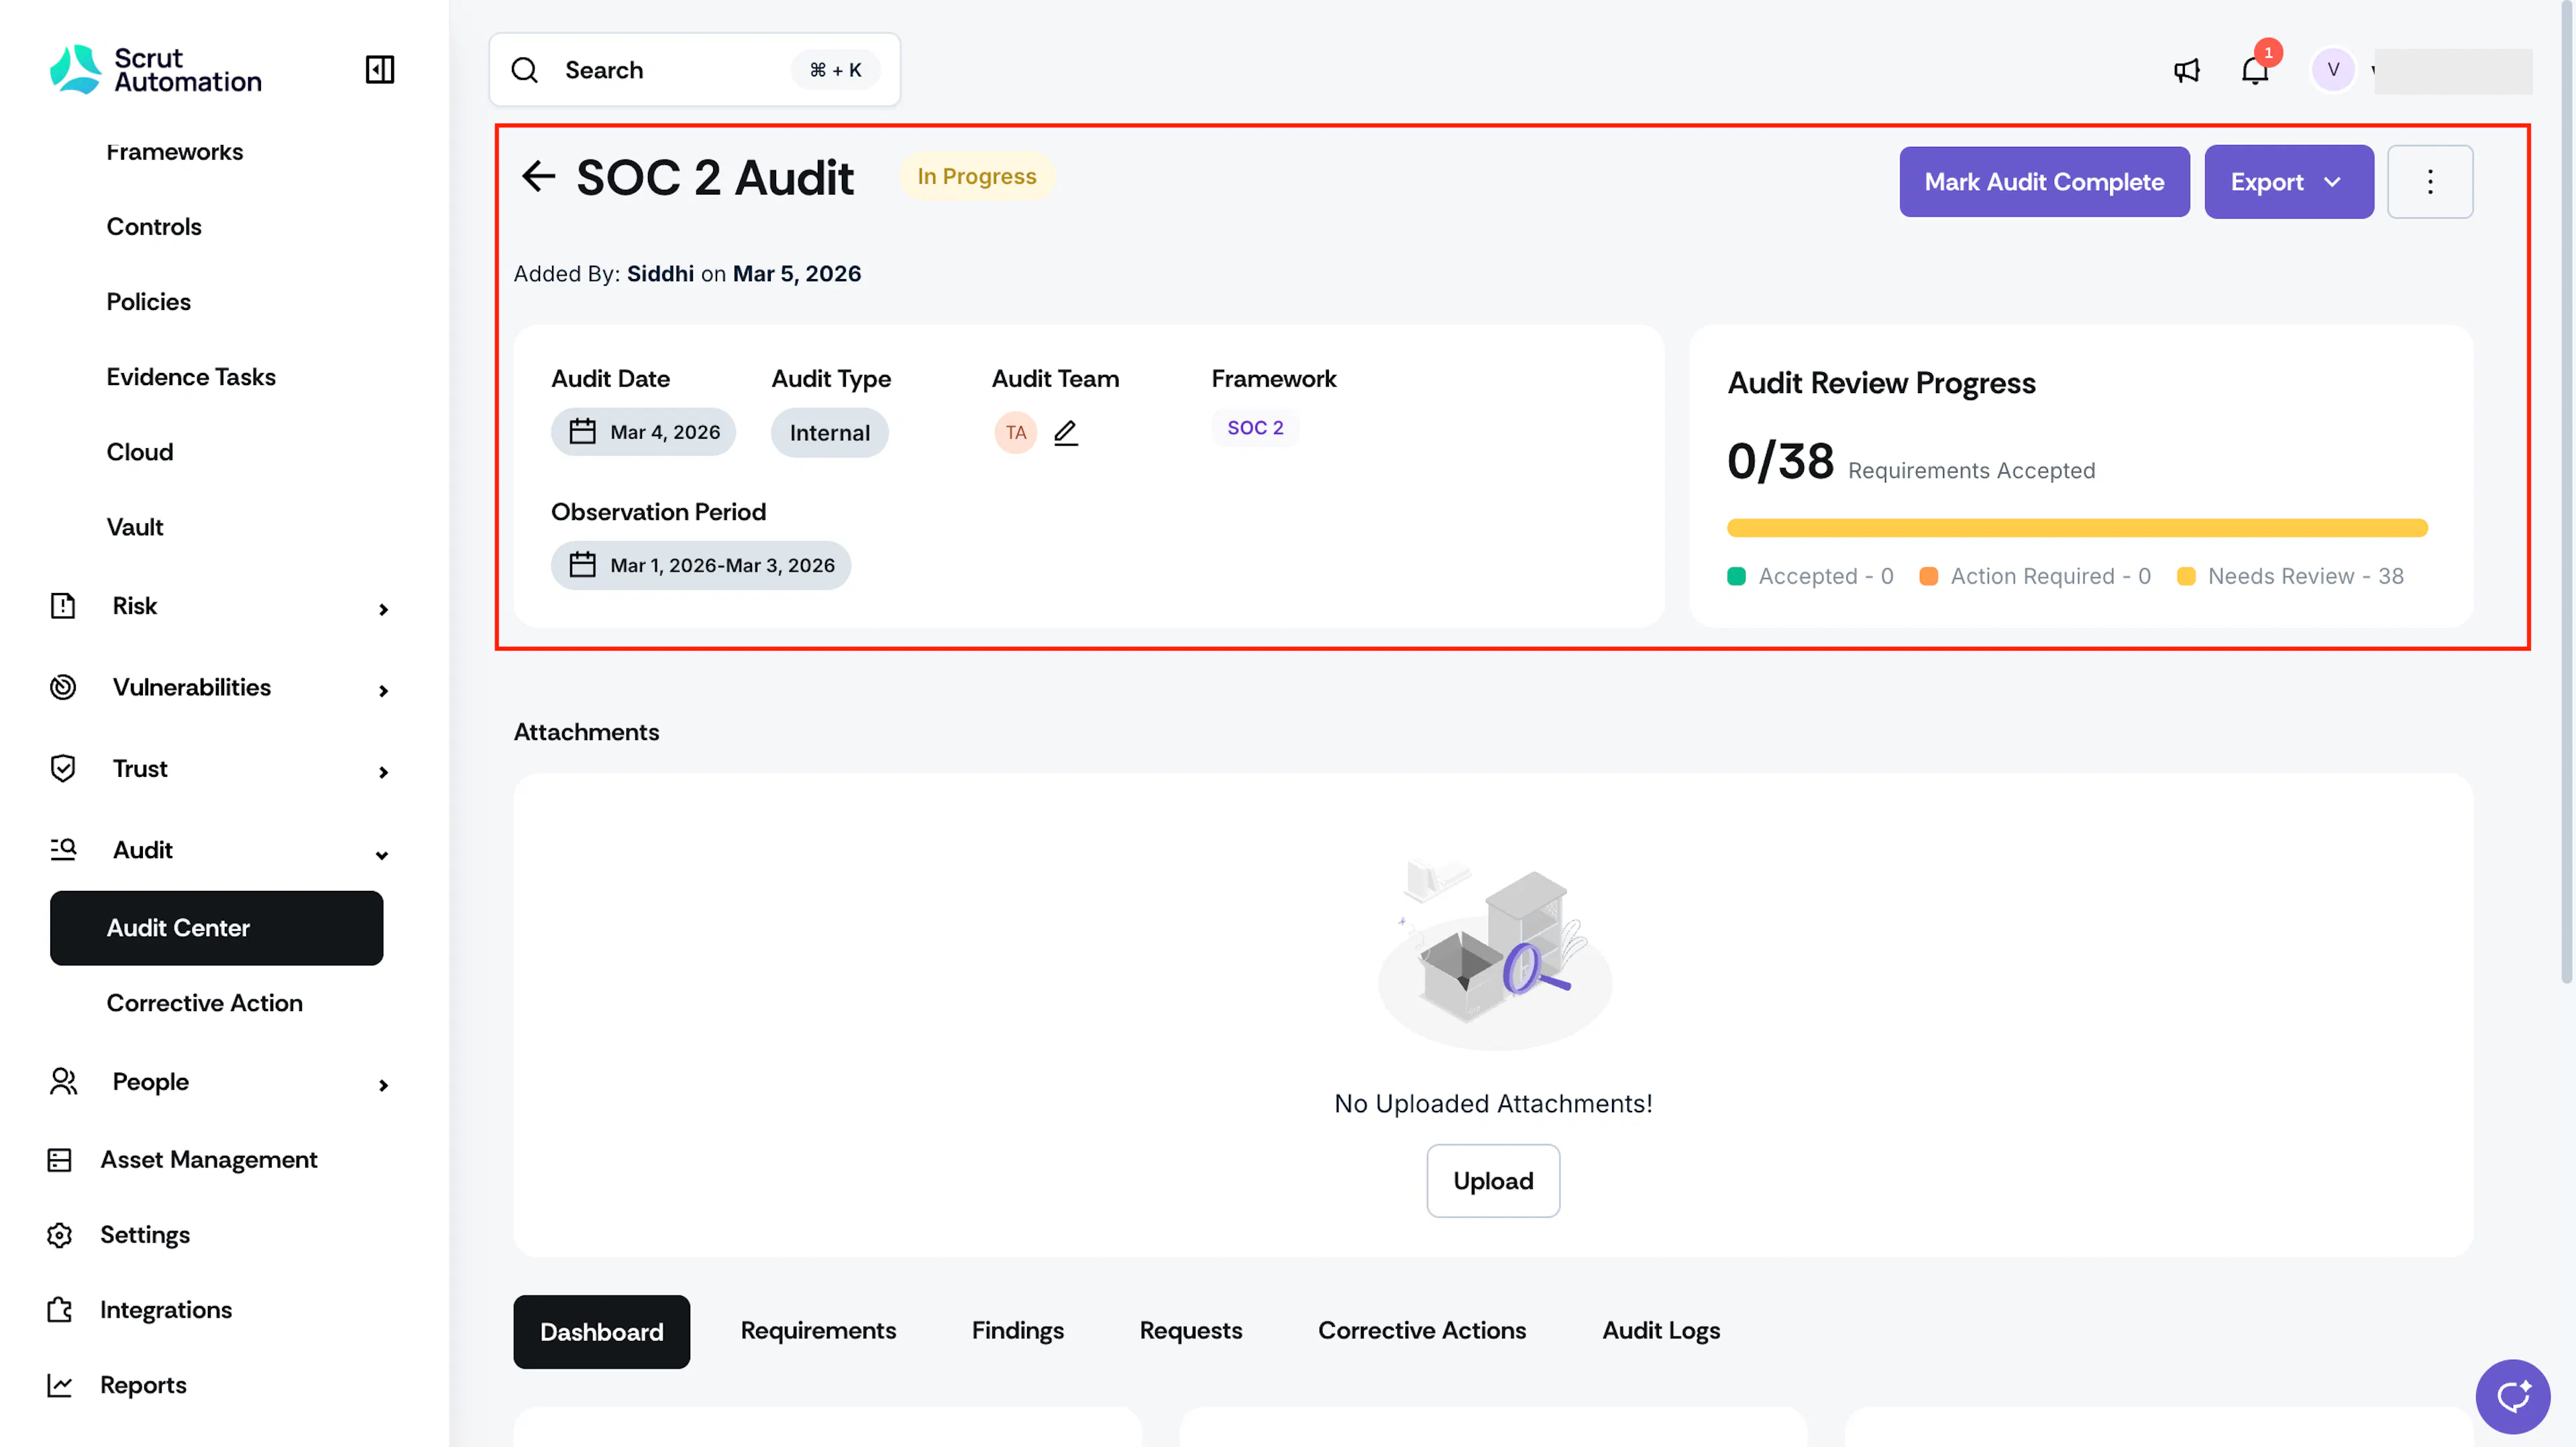Click the search magnifier icon

[525, 70]
